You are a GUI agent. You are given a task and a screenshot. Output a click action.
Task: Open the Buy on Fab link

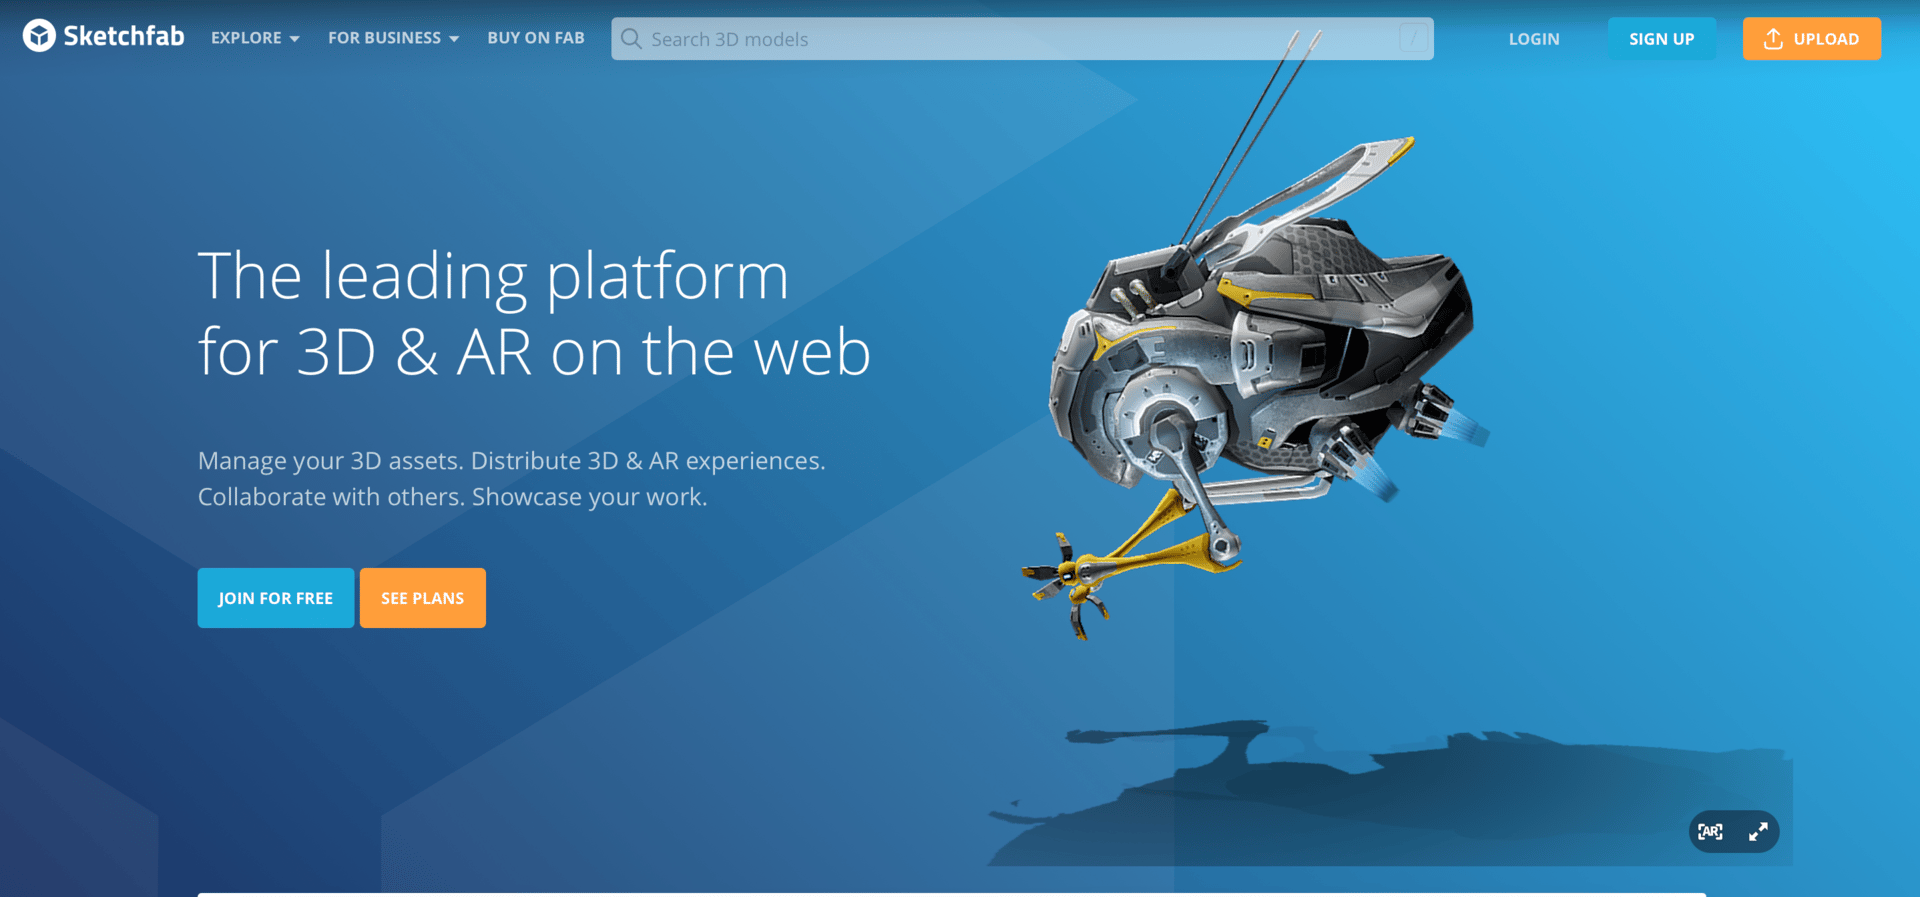536,38
